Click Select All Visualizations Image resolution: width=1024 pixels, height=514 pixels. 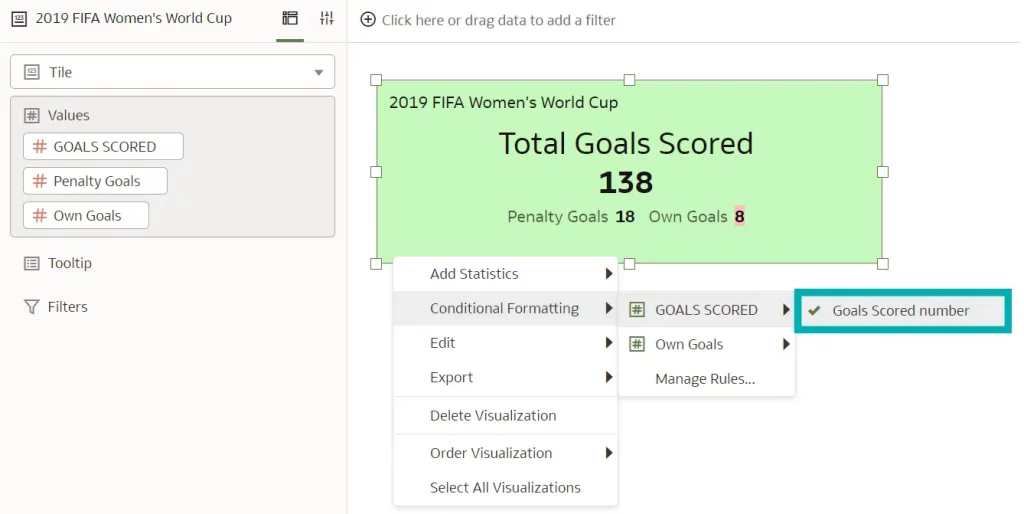505,487
